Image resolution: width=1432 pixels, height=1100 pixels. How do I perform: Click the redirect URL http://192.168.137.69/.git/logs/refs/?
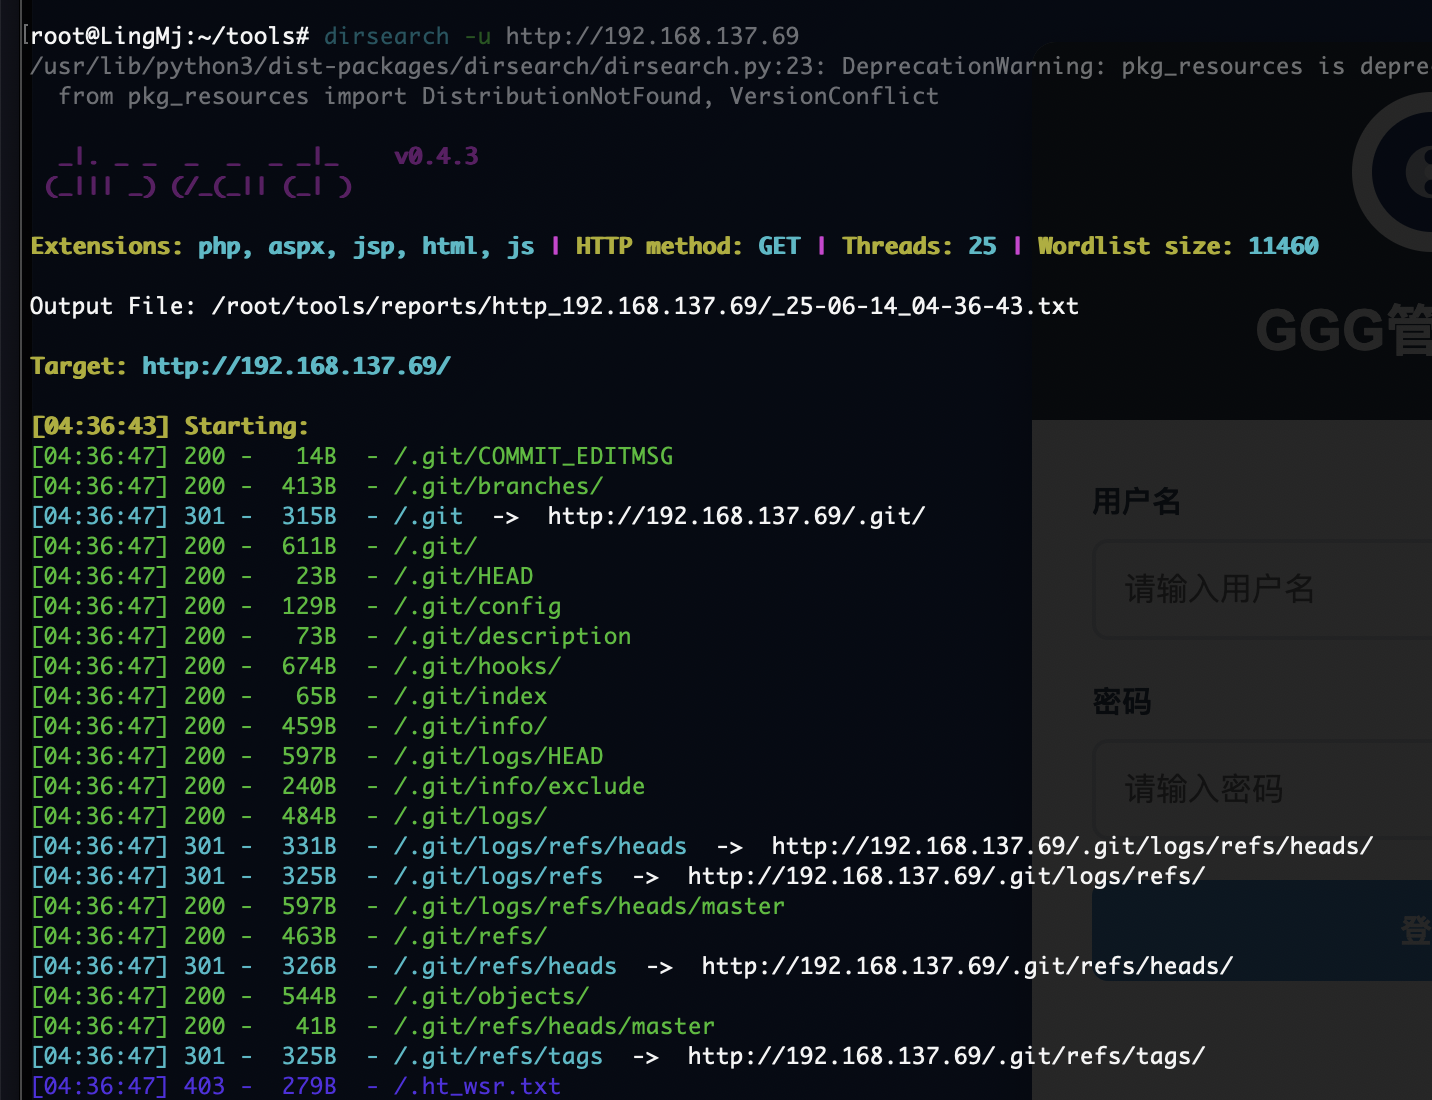point(946,876)
